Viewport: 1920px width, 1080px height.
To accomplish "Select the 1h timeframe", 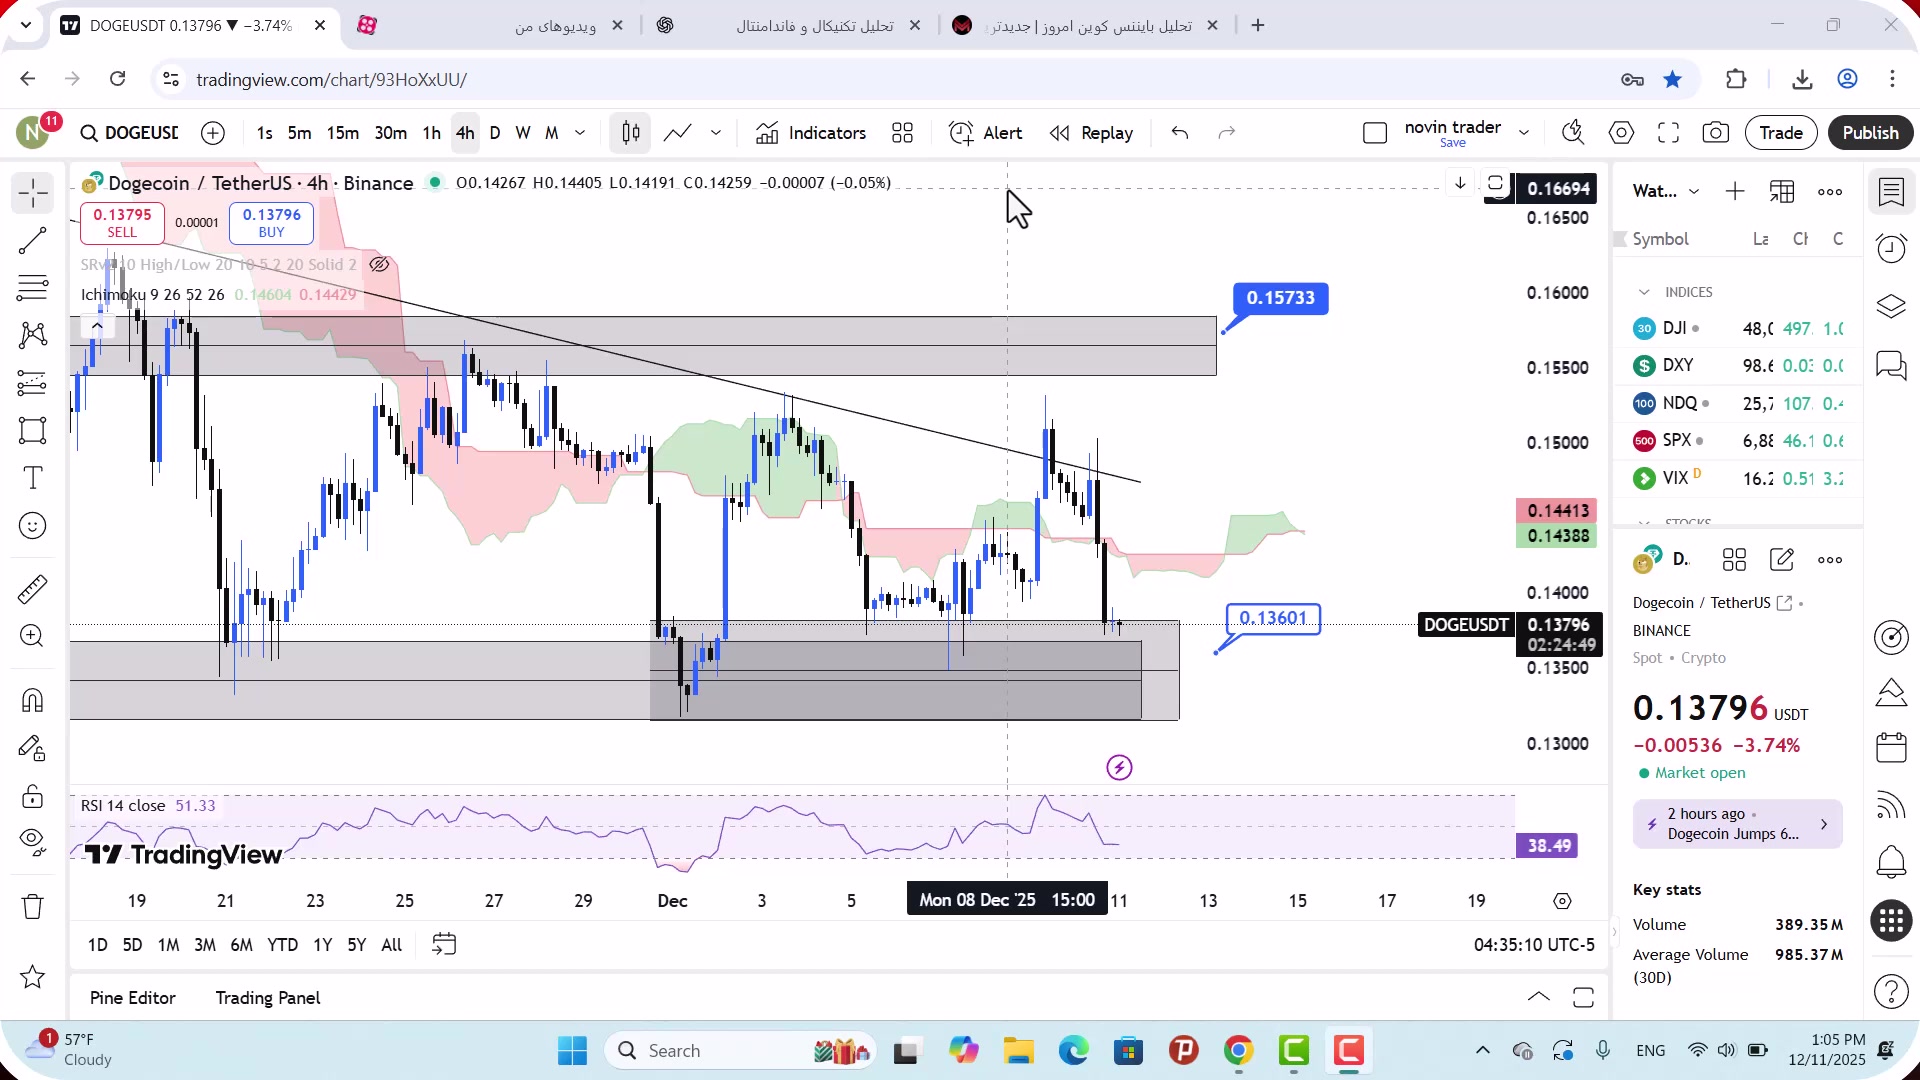I will click(x=431, y=133).
